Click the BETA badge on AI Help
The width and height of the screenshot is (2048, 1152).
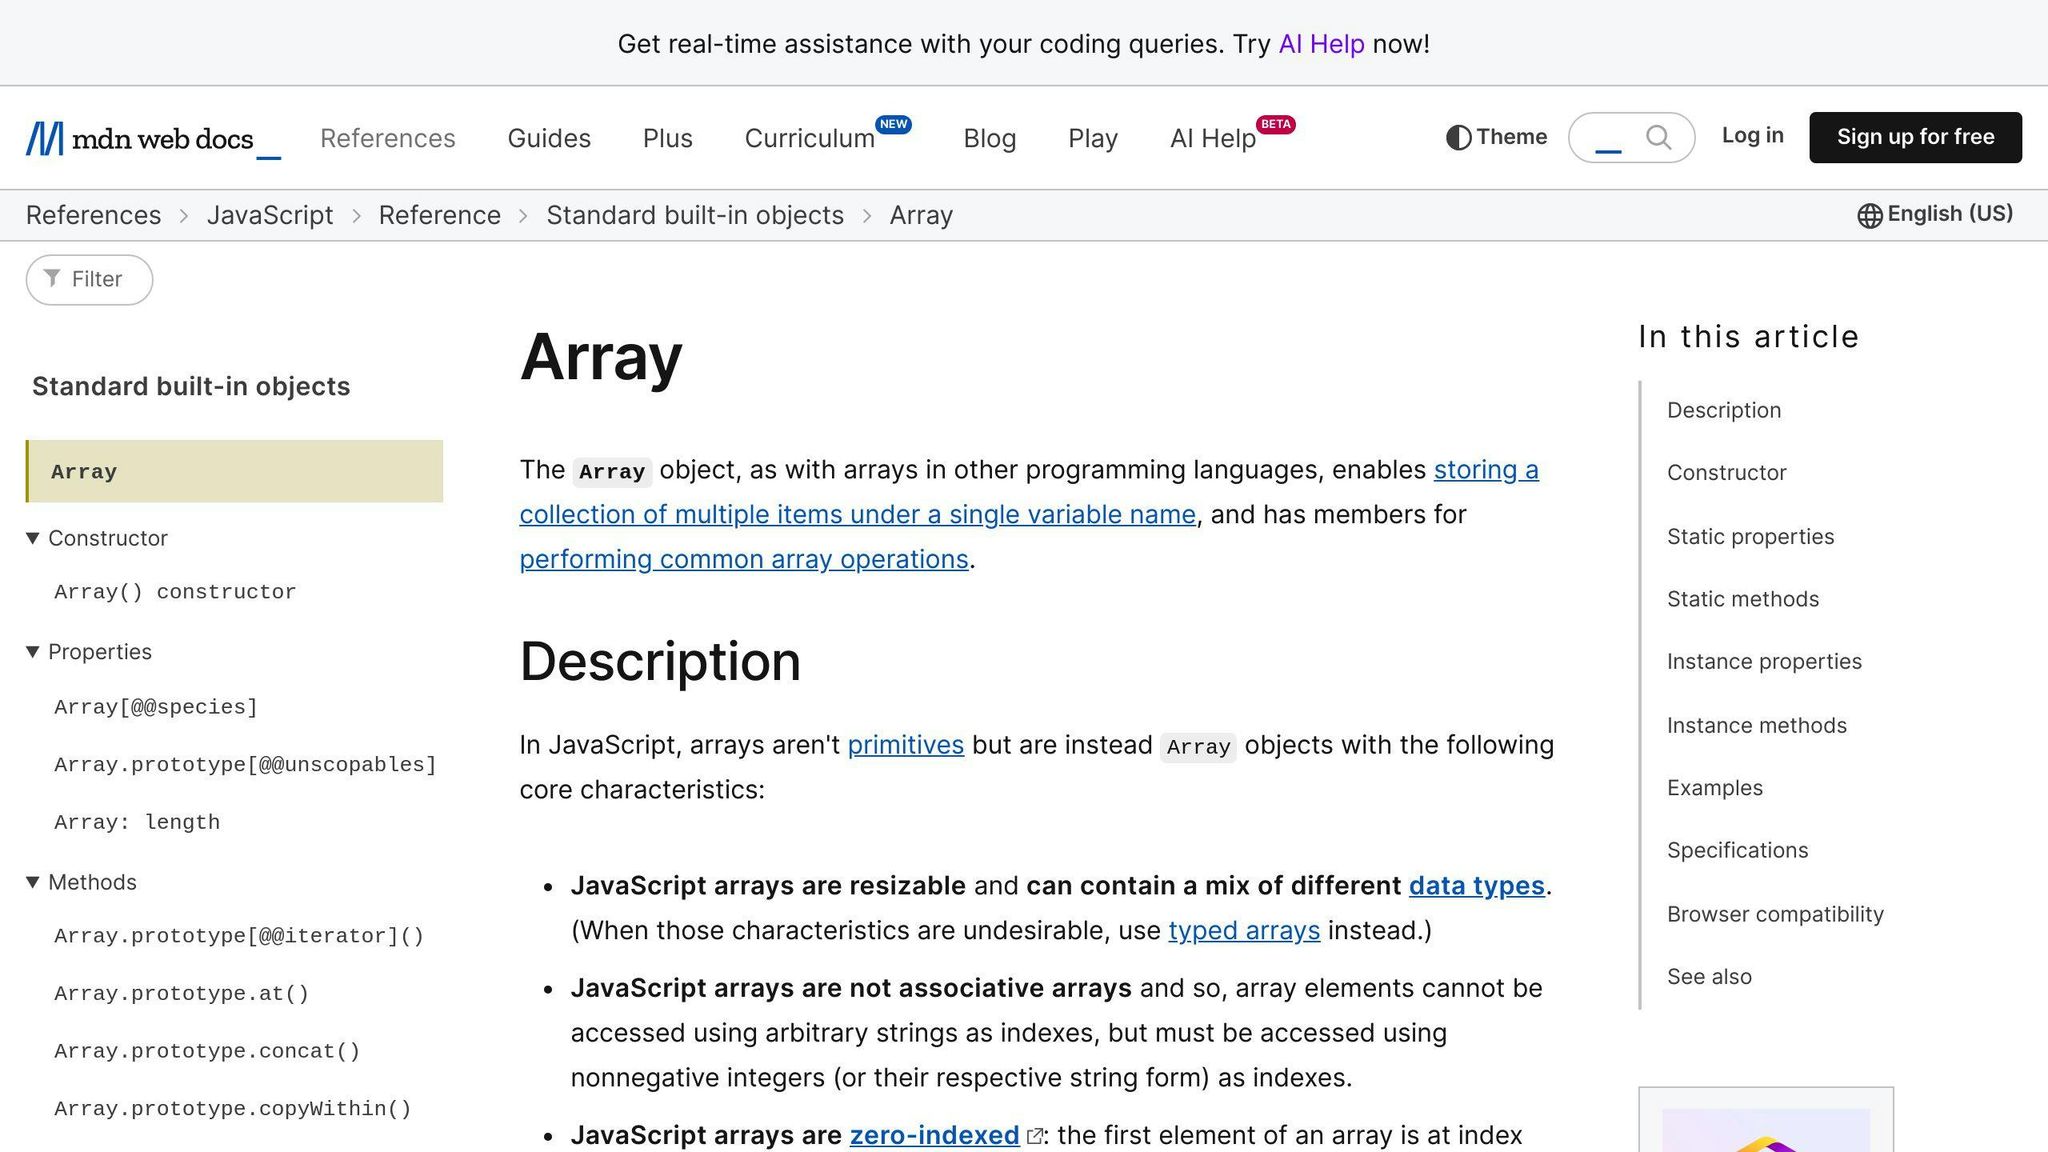tap(1276, 125)
